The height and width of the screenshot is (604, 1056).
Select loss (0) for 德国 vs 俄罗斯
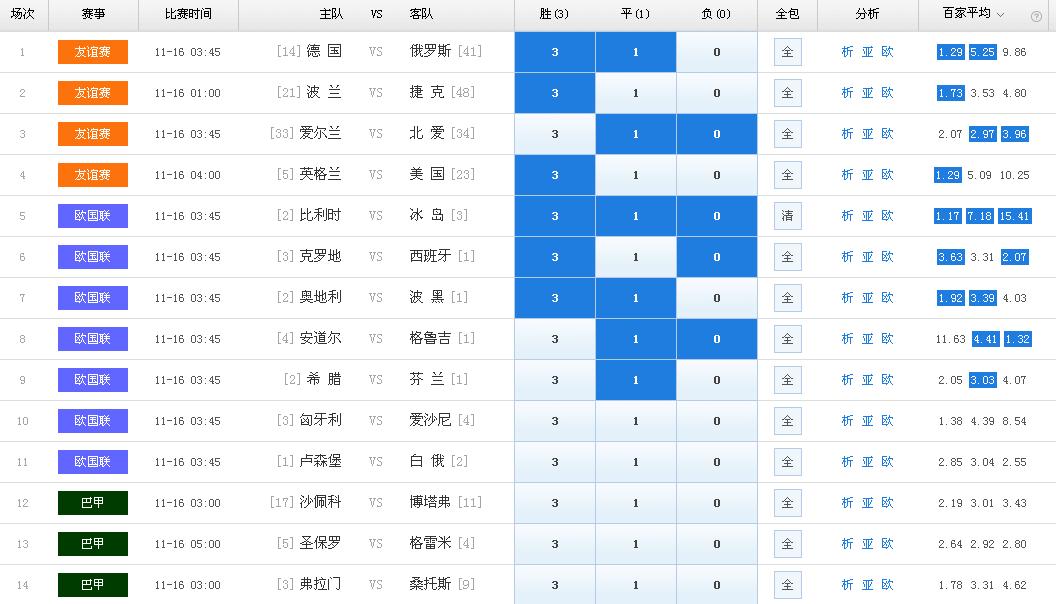[x=717, y=52]
